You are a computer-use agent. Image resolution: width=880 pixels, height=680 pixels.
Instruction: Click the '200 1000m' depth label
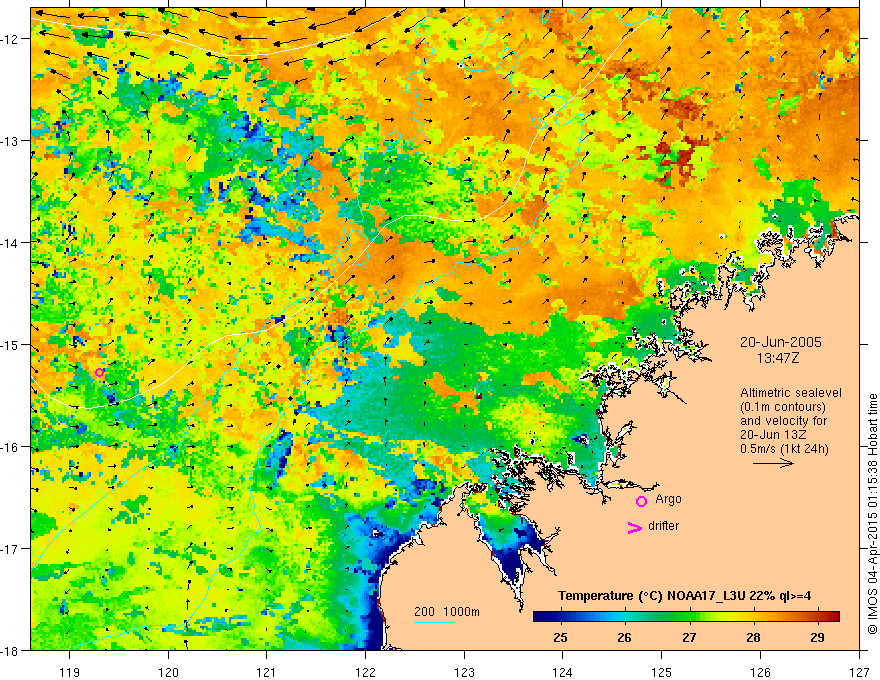click(x=447, y=612)
